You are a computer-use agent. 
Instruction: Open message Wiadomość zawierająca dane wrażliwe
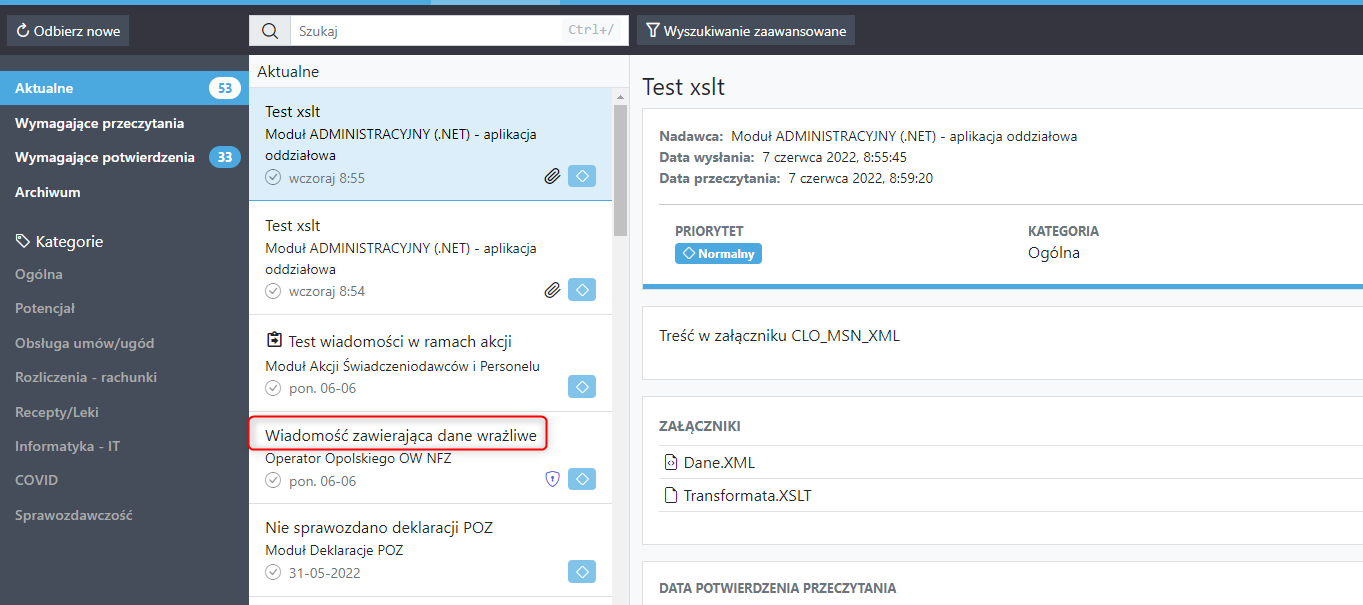(400, 436)
